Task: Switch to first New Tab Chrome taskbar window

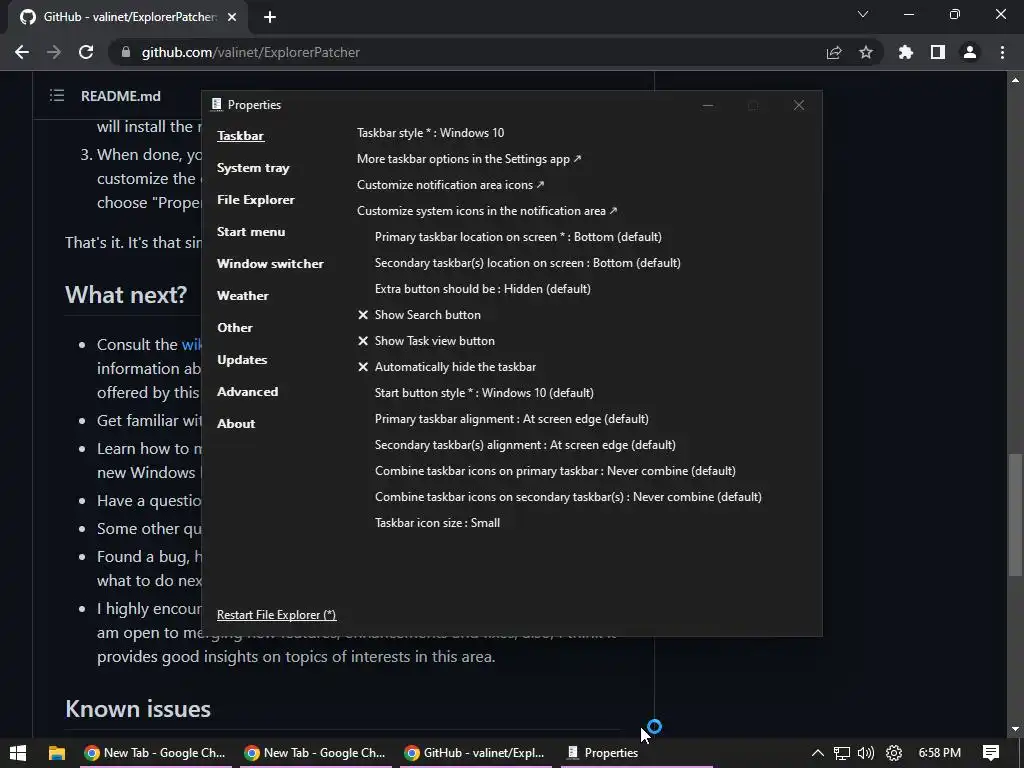Action: point(155,753)
